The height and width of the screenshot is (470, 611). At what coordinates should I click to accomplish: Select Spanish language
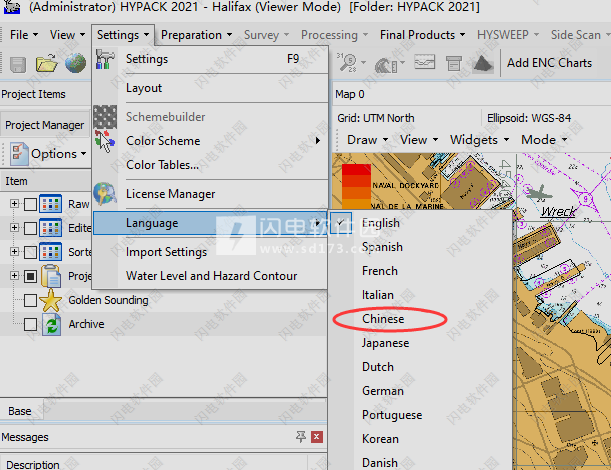[419, 247]
